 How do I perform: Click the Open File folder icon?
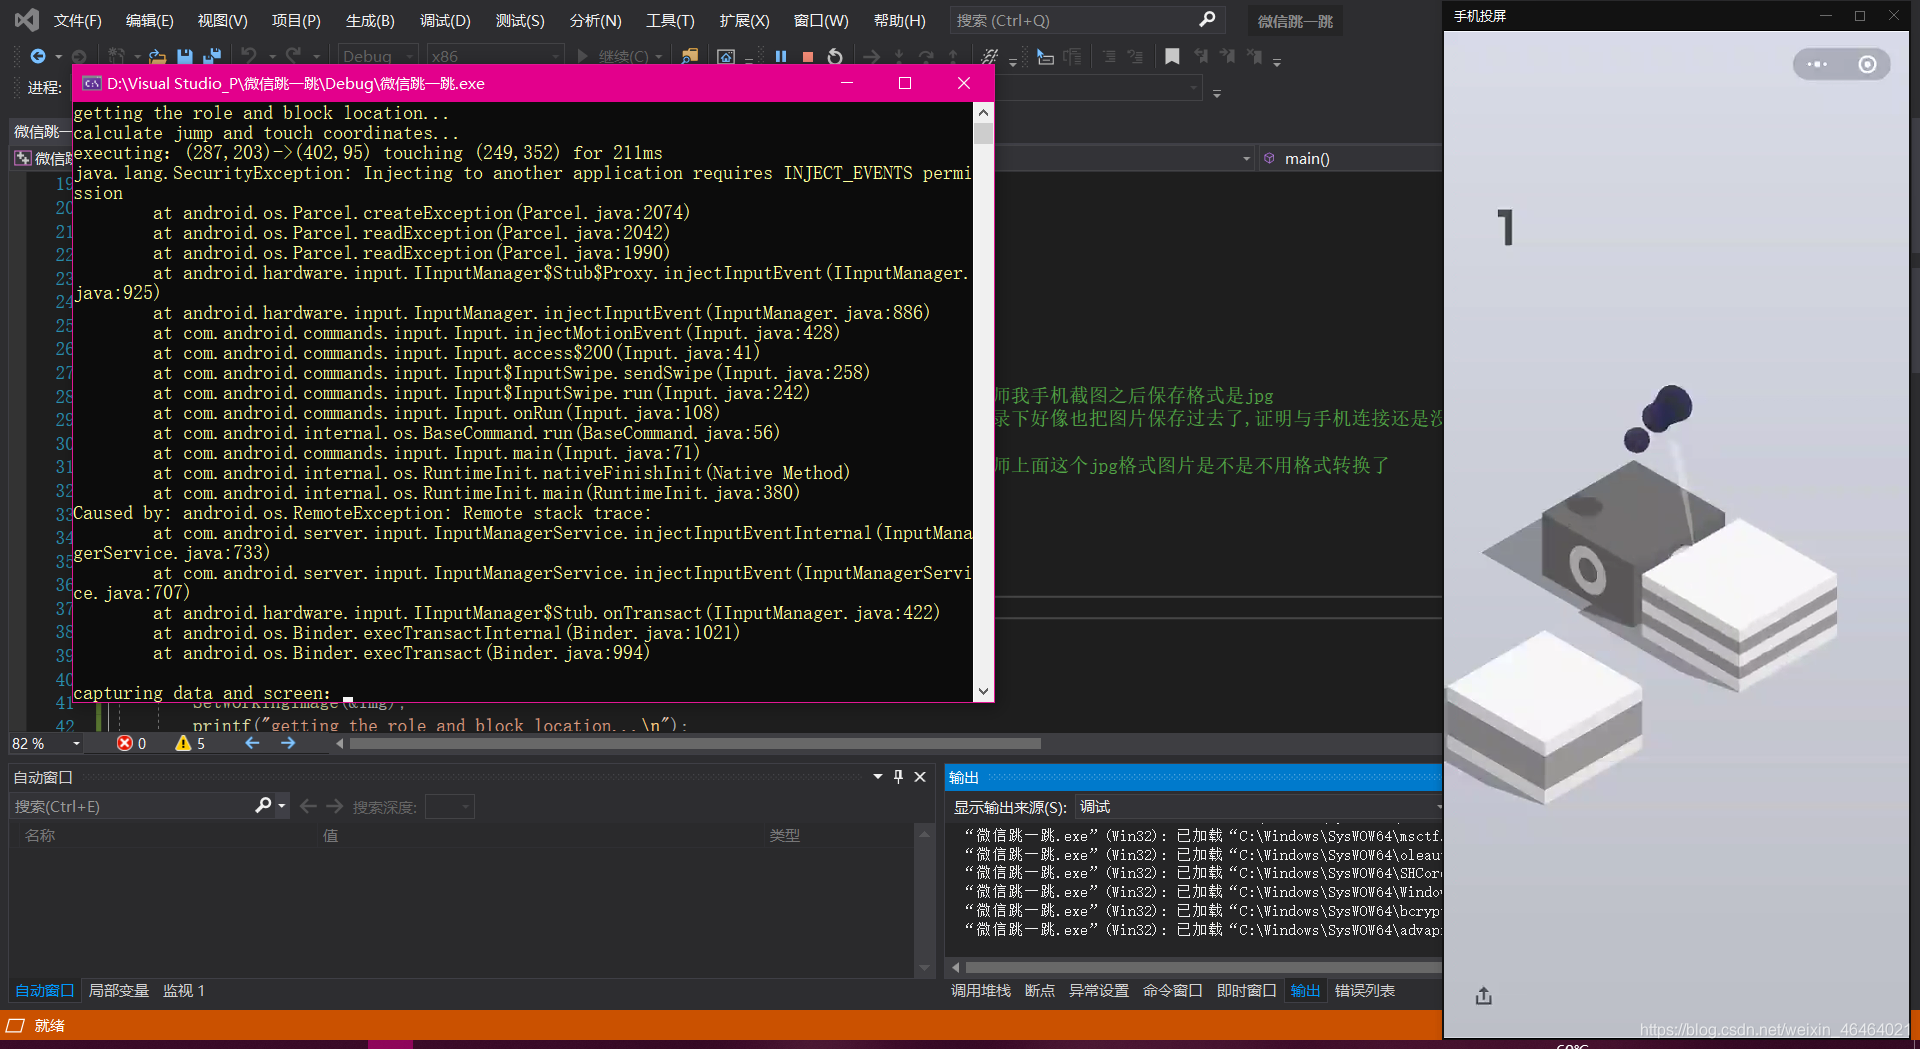(157, 57)
